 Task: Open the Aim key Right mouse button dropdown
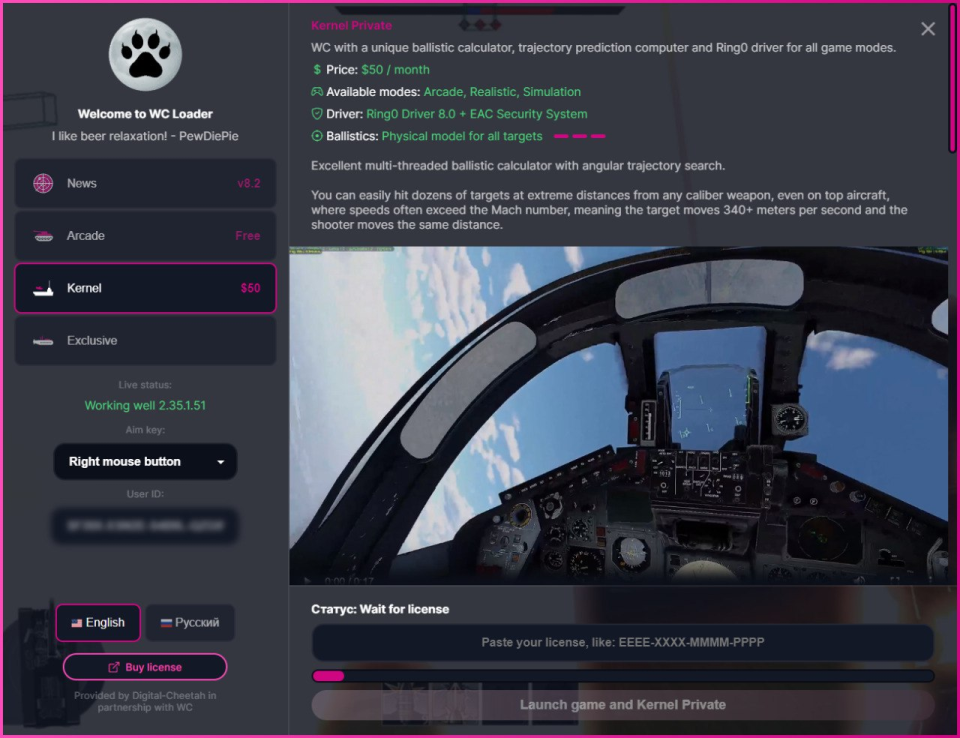(x=145, y=462)
